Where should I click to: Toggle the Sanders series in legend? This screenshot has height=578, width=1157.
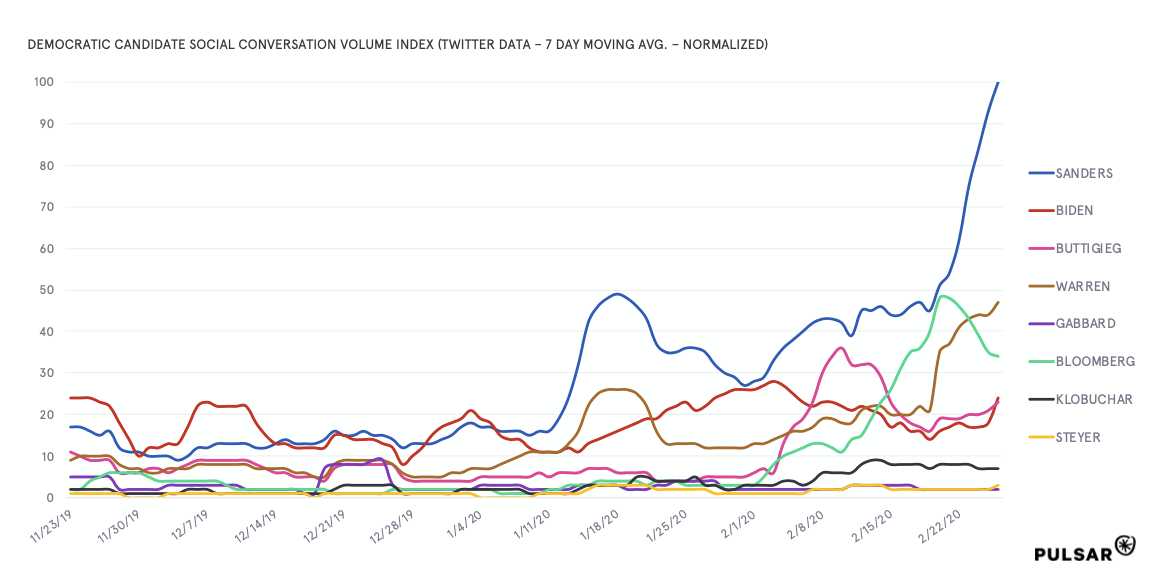(1084, 173)
